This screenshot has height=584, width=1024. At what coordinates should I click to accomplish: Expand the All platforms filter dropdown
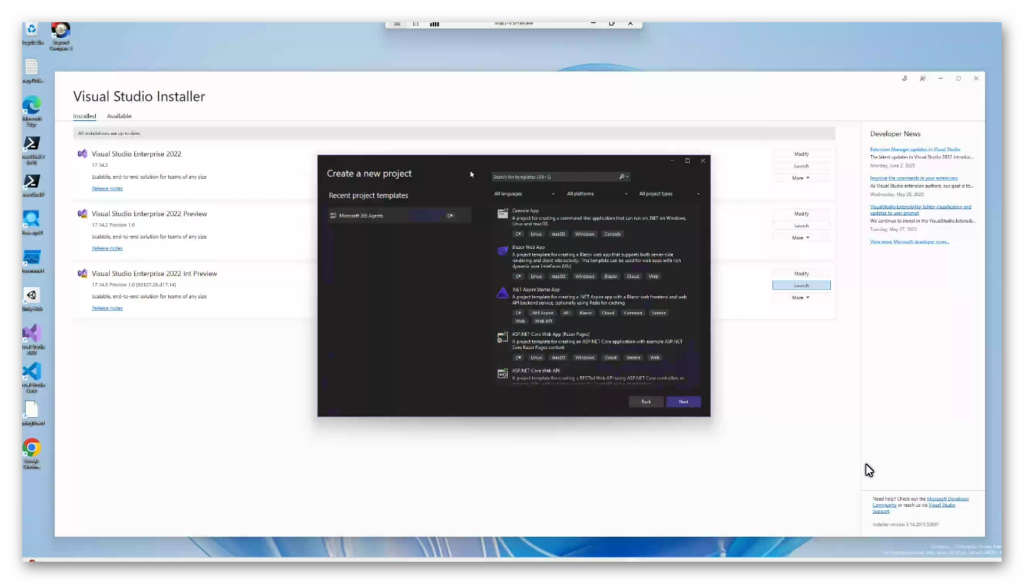(597, 194)
